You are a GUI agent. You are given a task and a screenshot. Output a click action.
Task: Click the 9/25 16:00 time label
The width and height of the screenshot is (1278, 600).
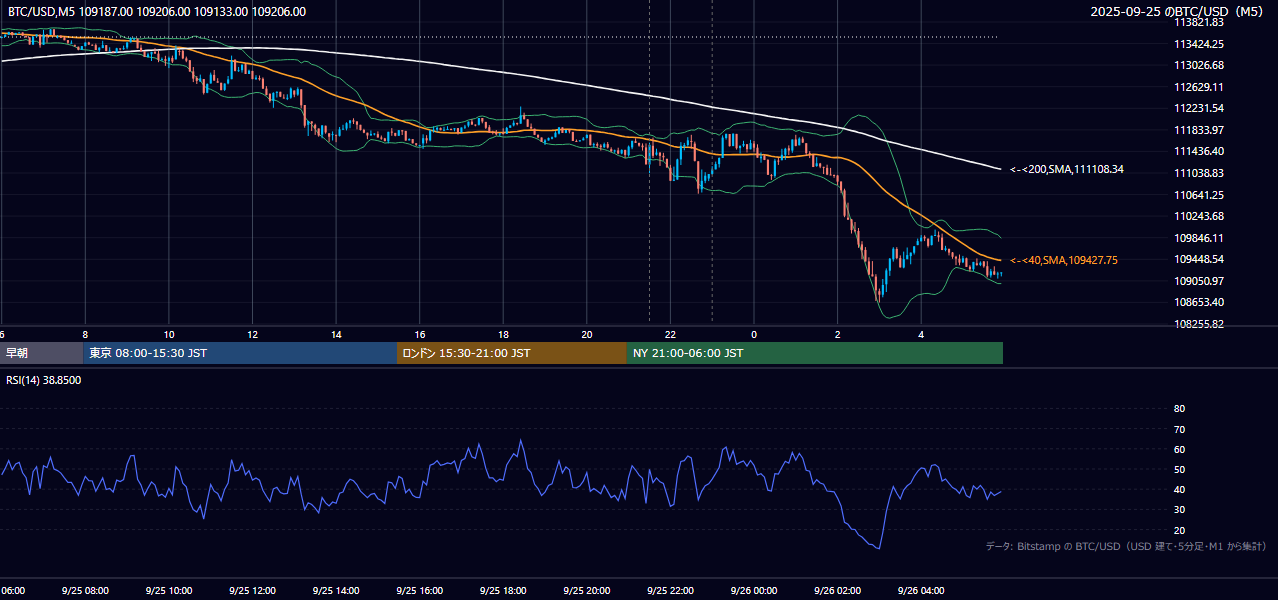(419, 590)
